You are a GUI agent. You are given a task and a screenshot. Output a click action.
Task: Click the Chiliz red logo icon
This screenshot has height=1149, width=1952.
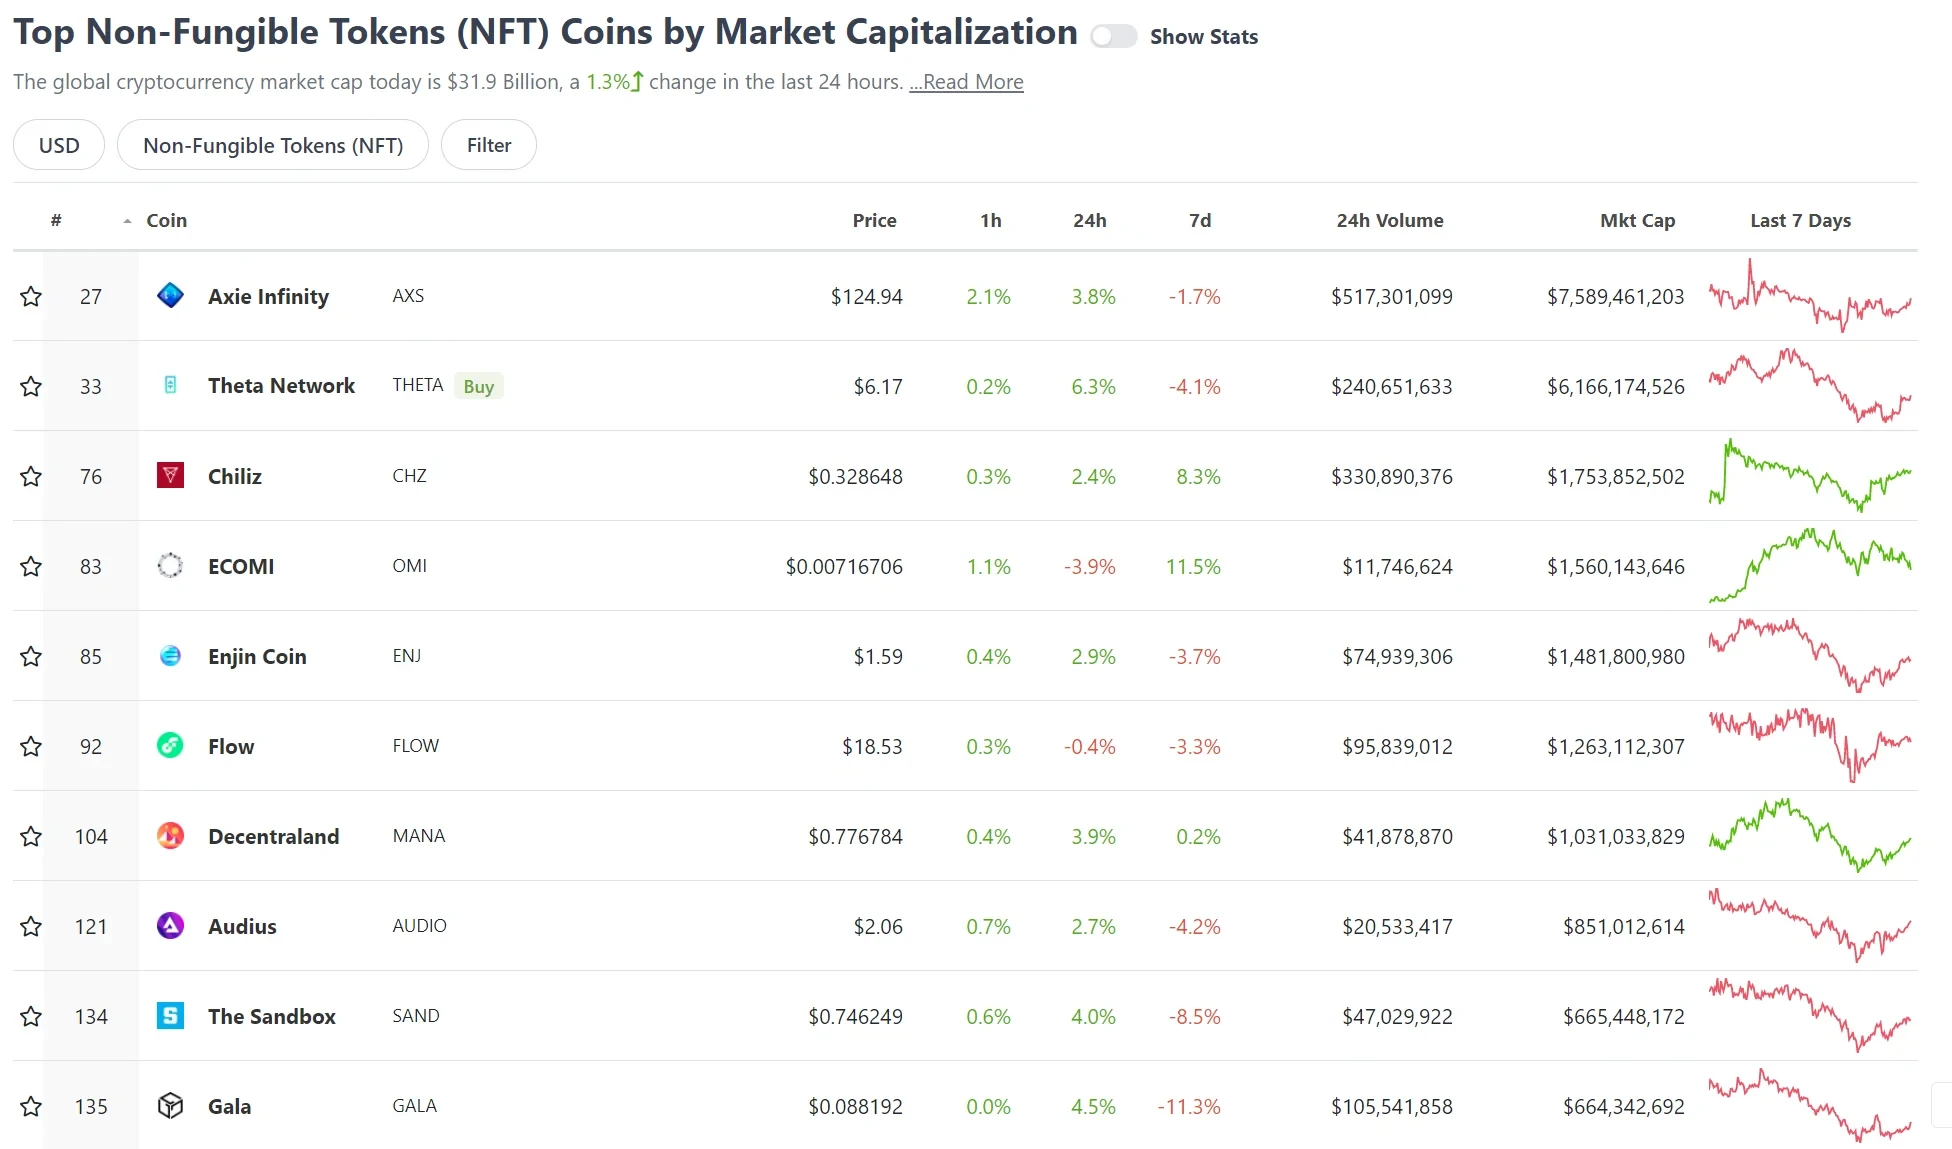pyautogui.click(x=170, y=476)
